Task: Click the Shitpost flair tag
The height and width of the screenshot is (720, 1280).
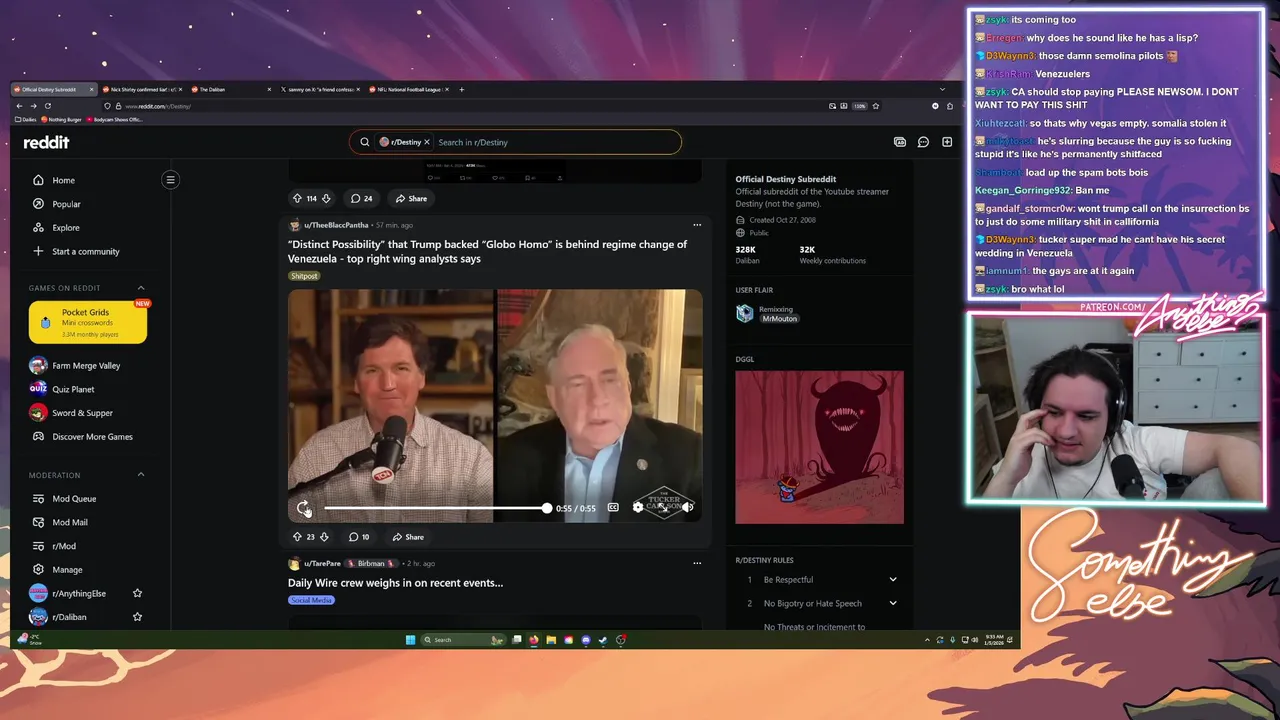Action: [x=304, y=276]
